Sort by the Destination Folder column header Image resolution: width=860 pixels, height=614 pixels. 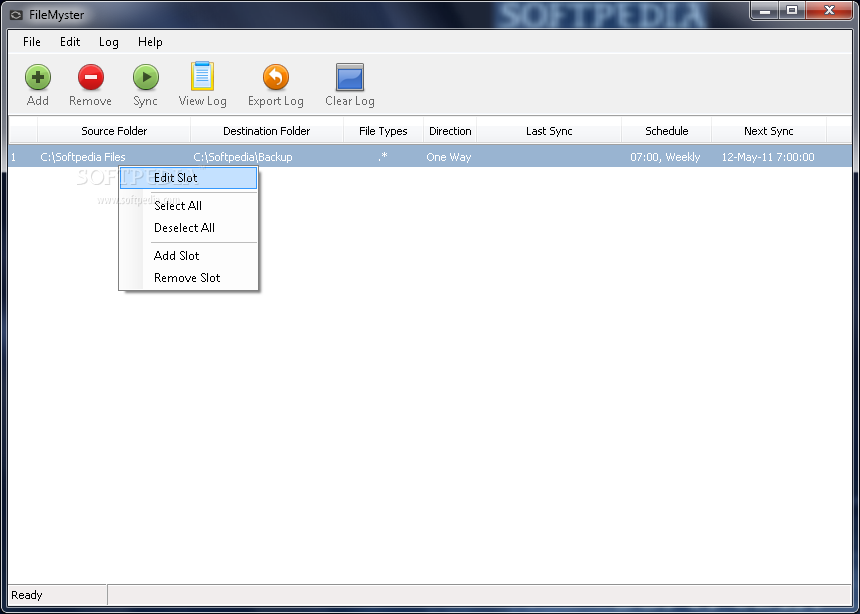click(x=267, y=131)
